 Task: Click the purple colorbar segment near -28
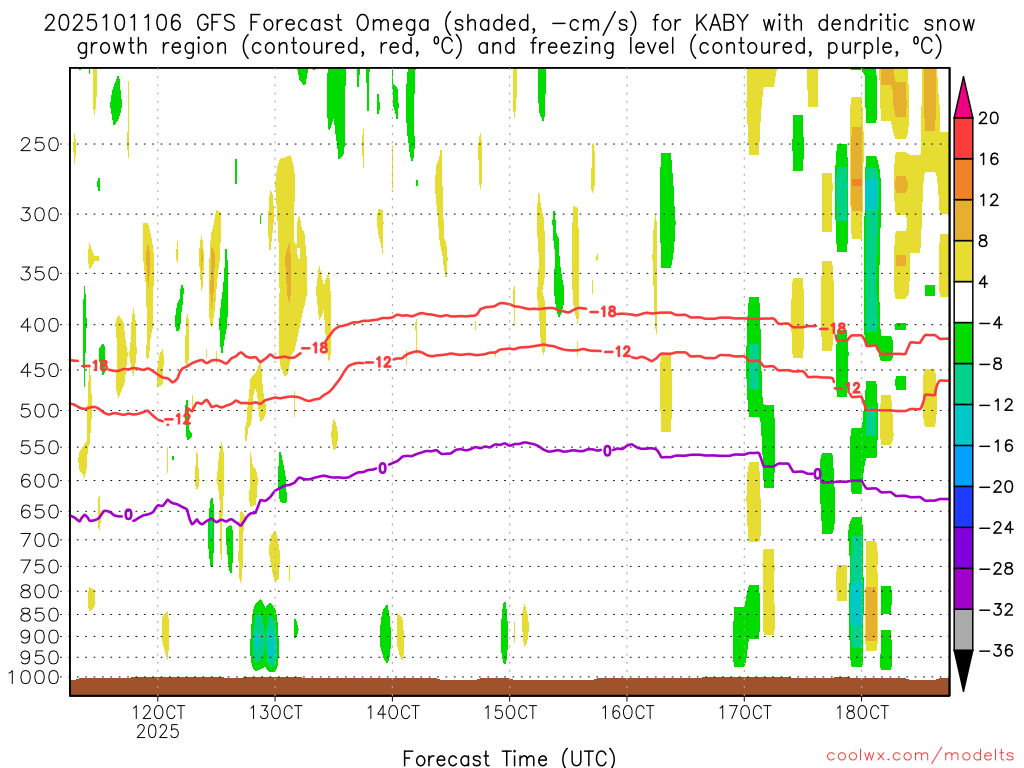pos(963,548)
